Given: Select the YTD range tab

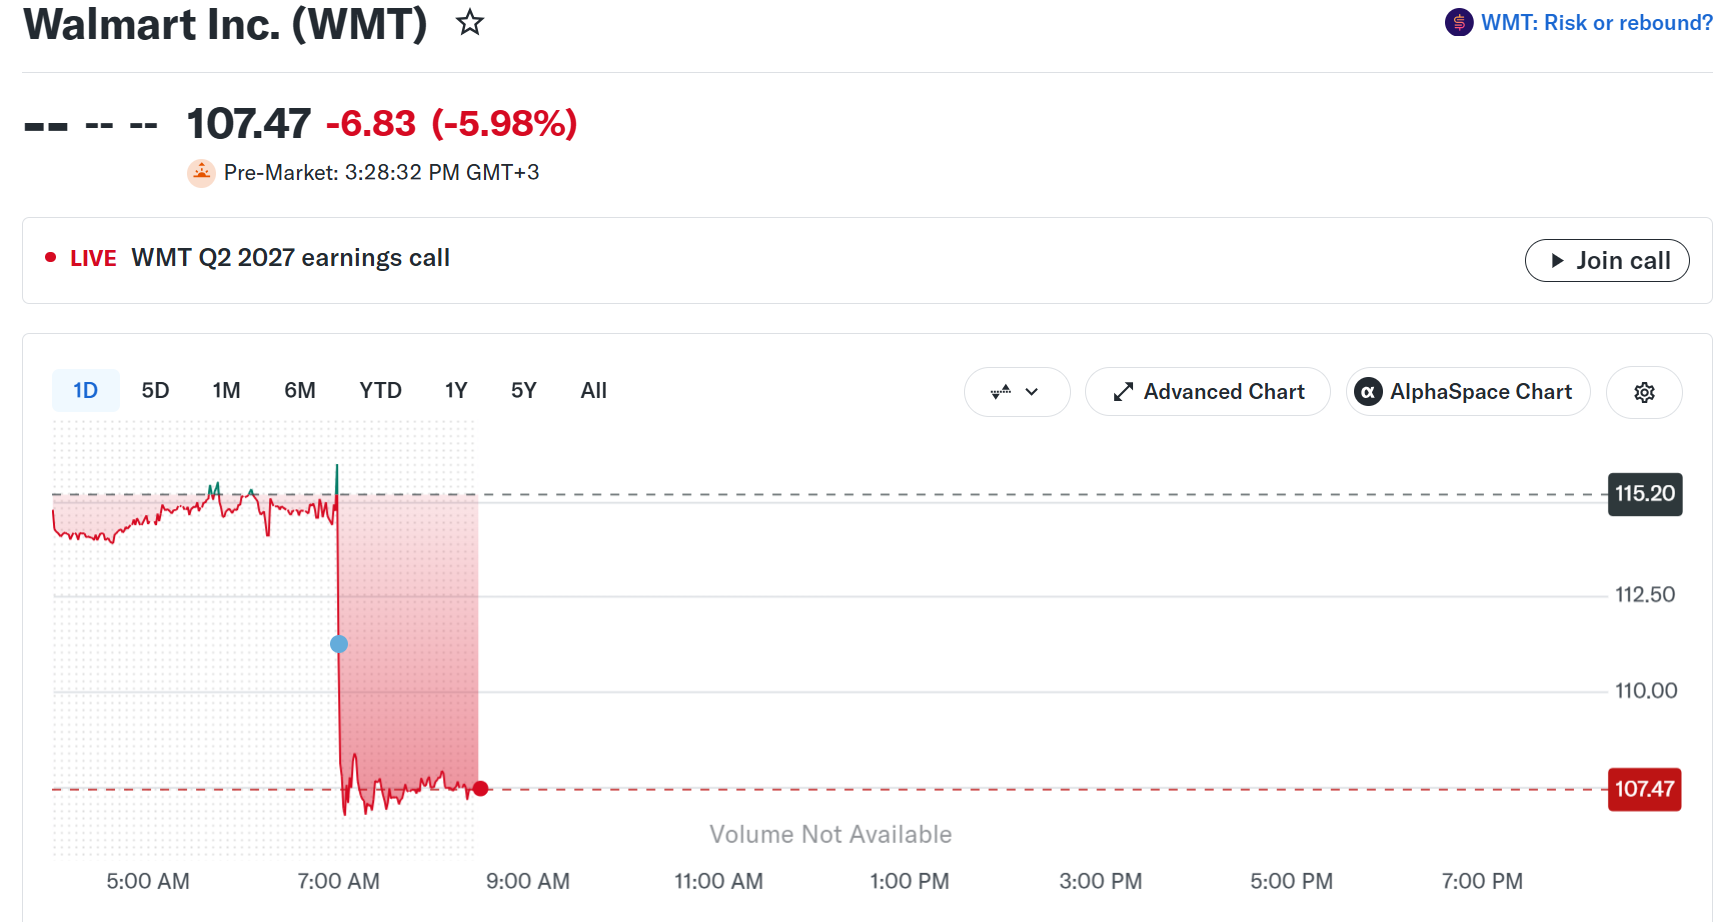Looking at the screenshot, I should click(380, 390).
